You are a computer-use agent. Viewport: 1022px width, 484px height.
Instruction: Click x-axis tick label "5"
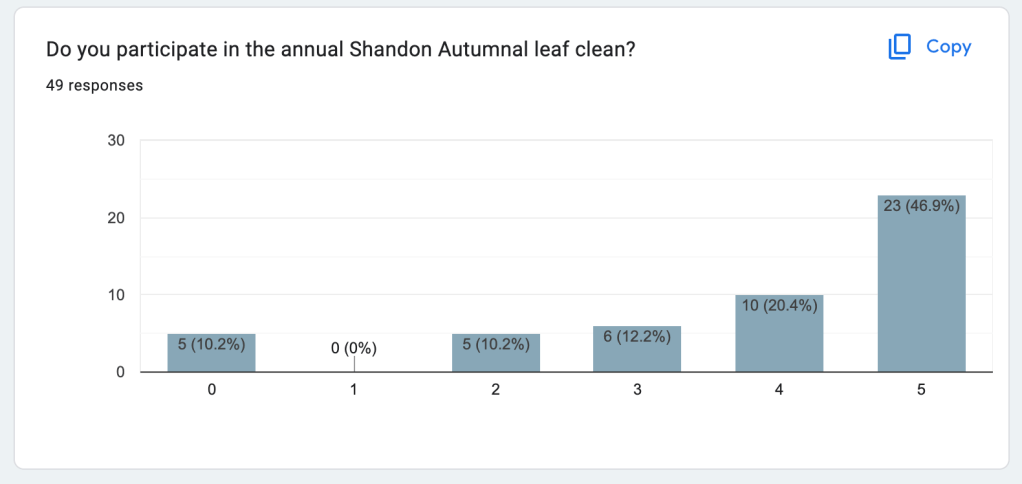[921, 391]
